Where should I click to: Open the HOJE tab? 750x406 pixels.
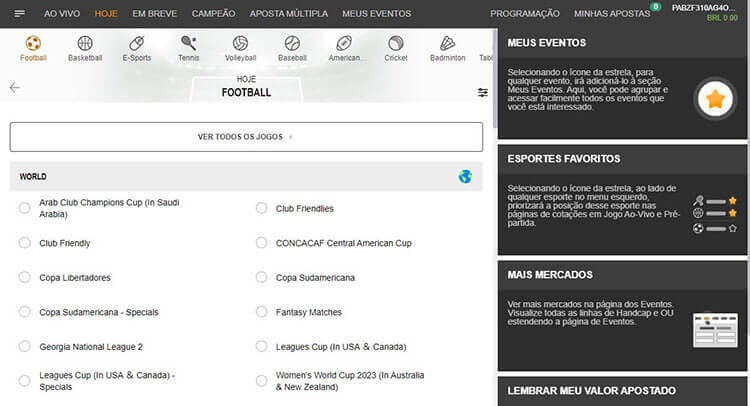coord(106,13)
